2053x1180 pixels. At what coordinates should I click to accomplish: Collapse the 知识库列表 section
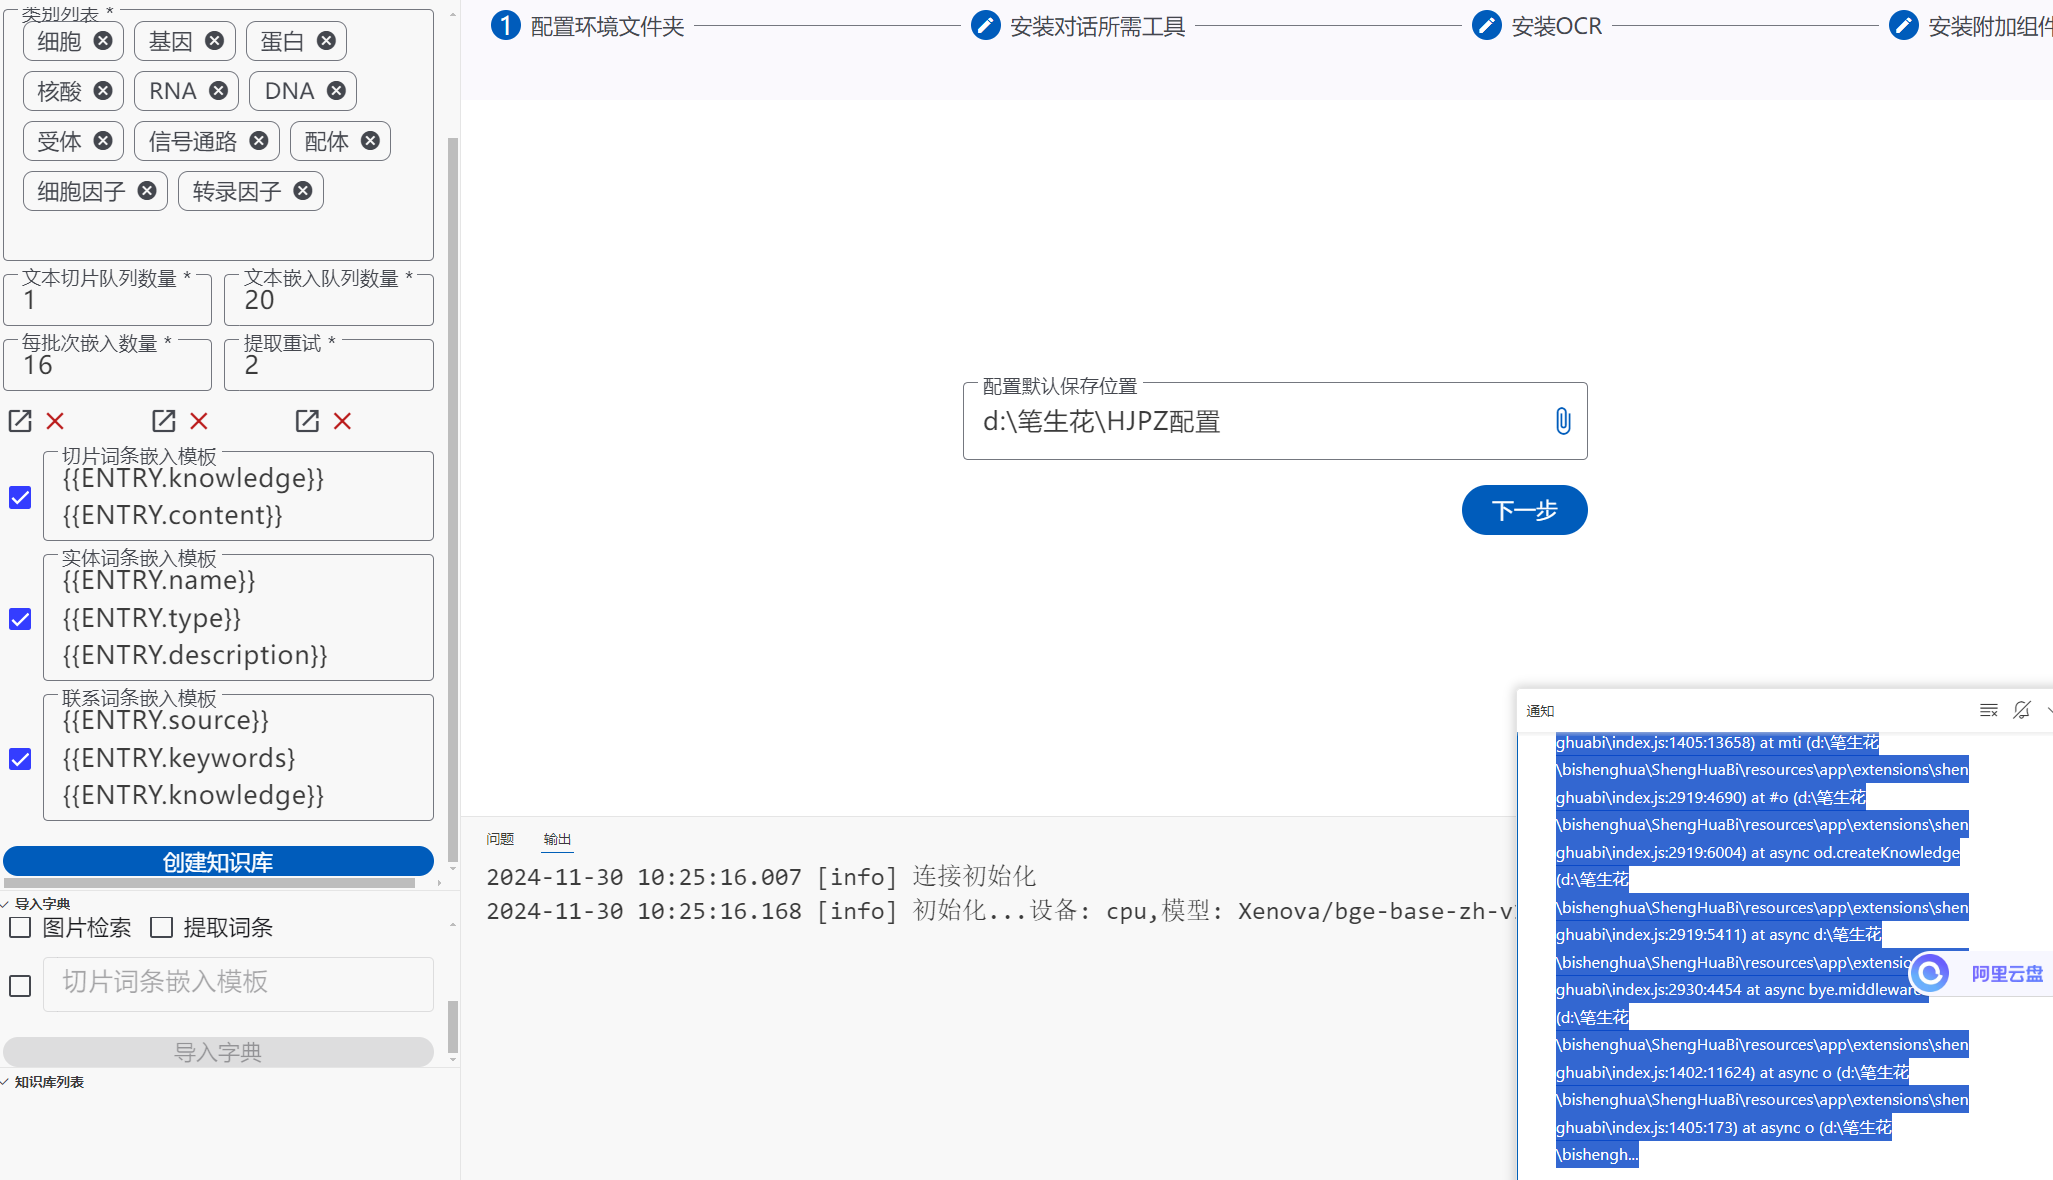click(x=7, y=1082)
